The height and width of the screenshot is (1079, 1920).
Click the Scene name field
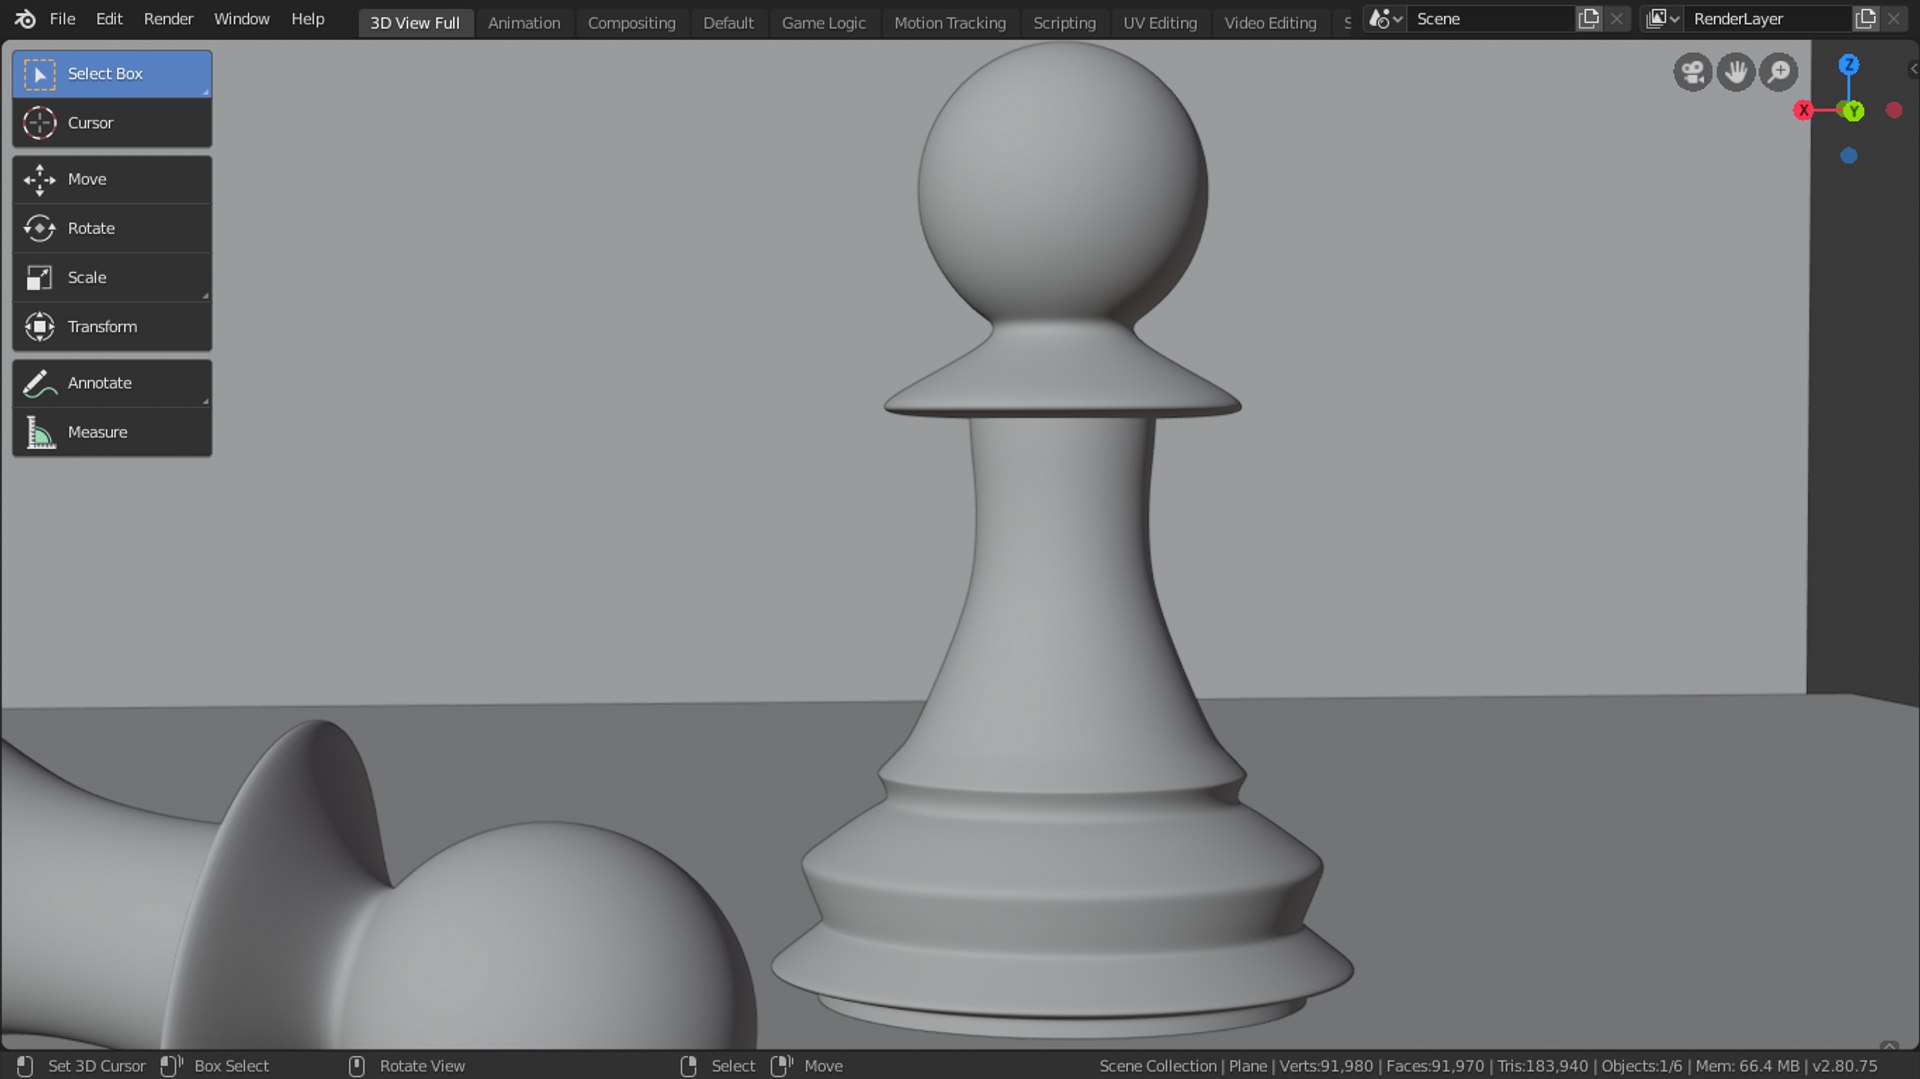[x=1491, y=19]
